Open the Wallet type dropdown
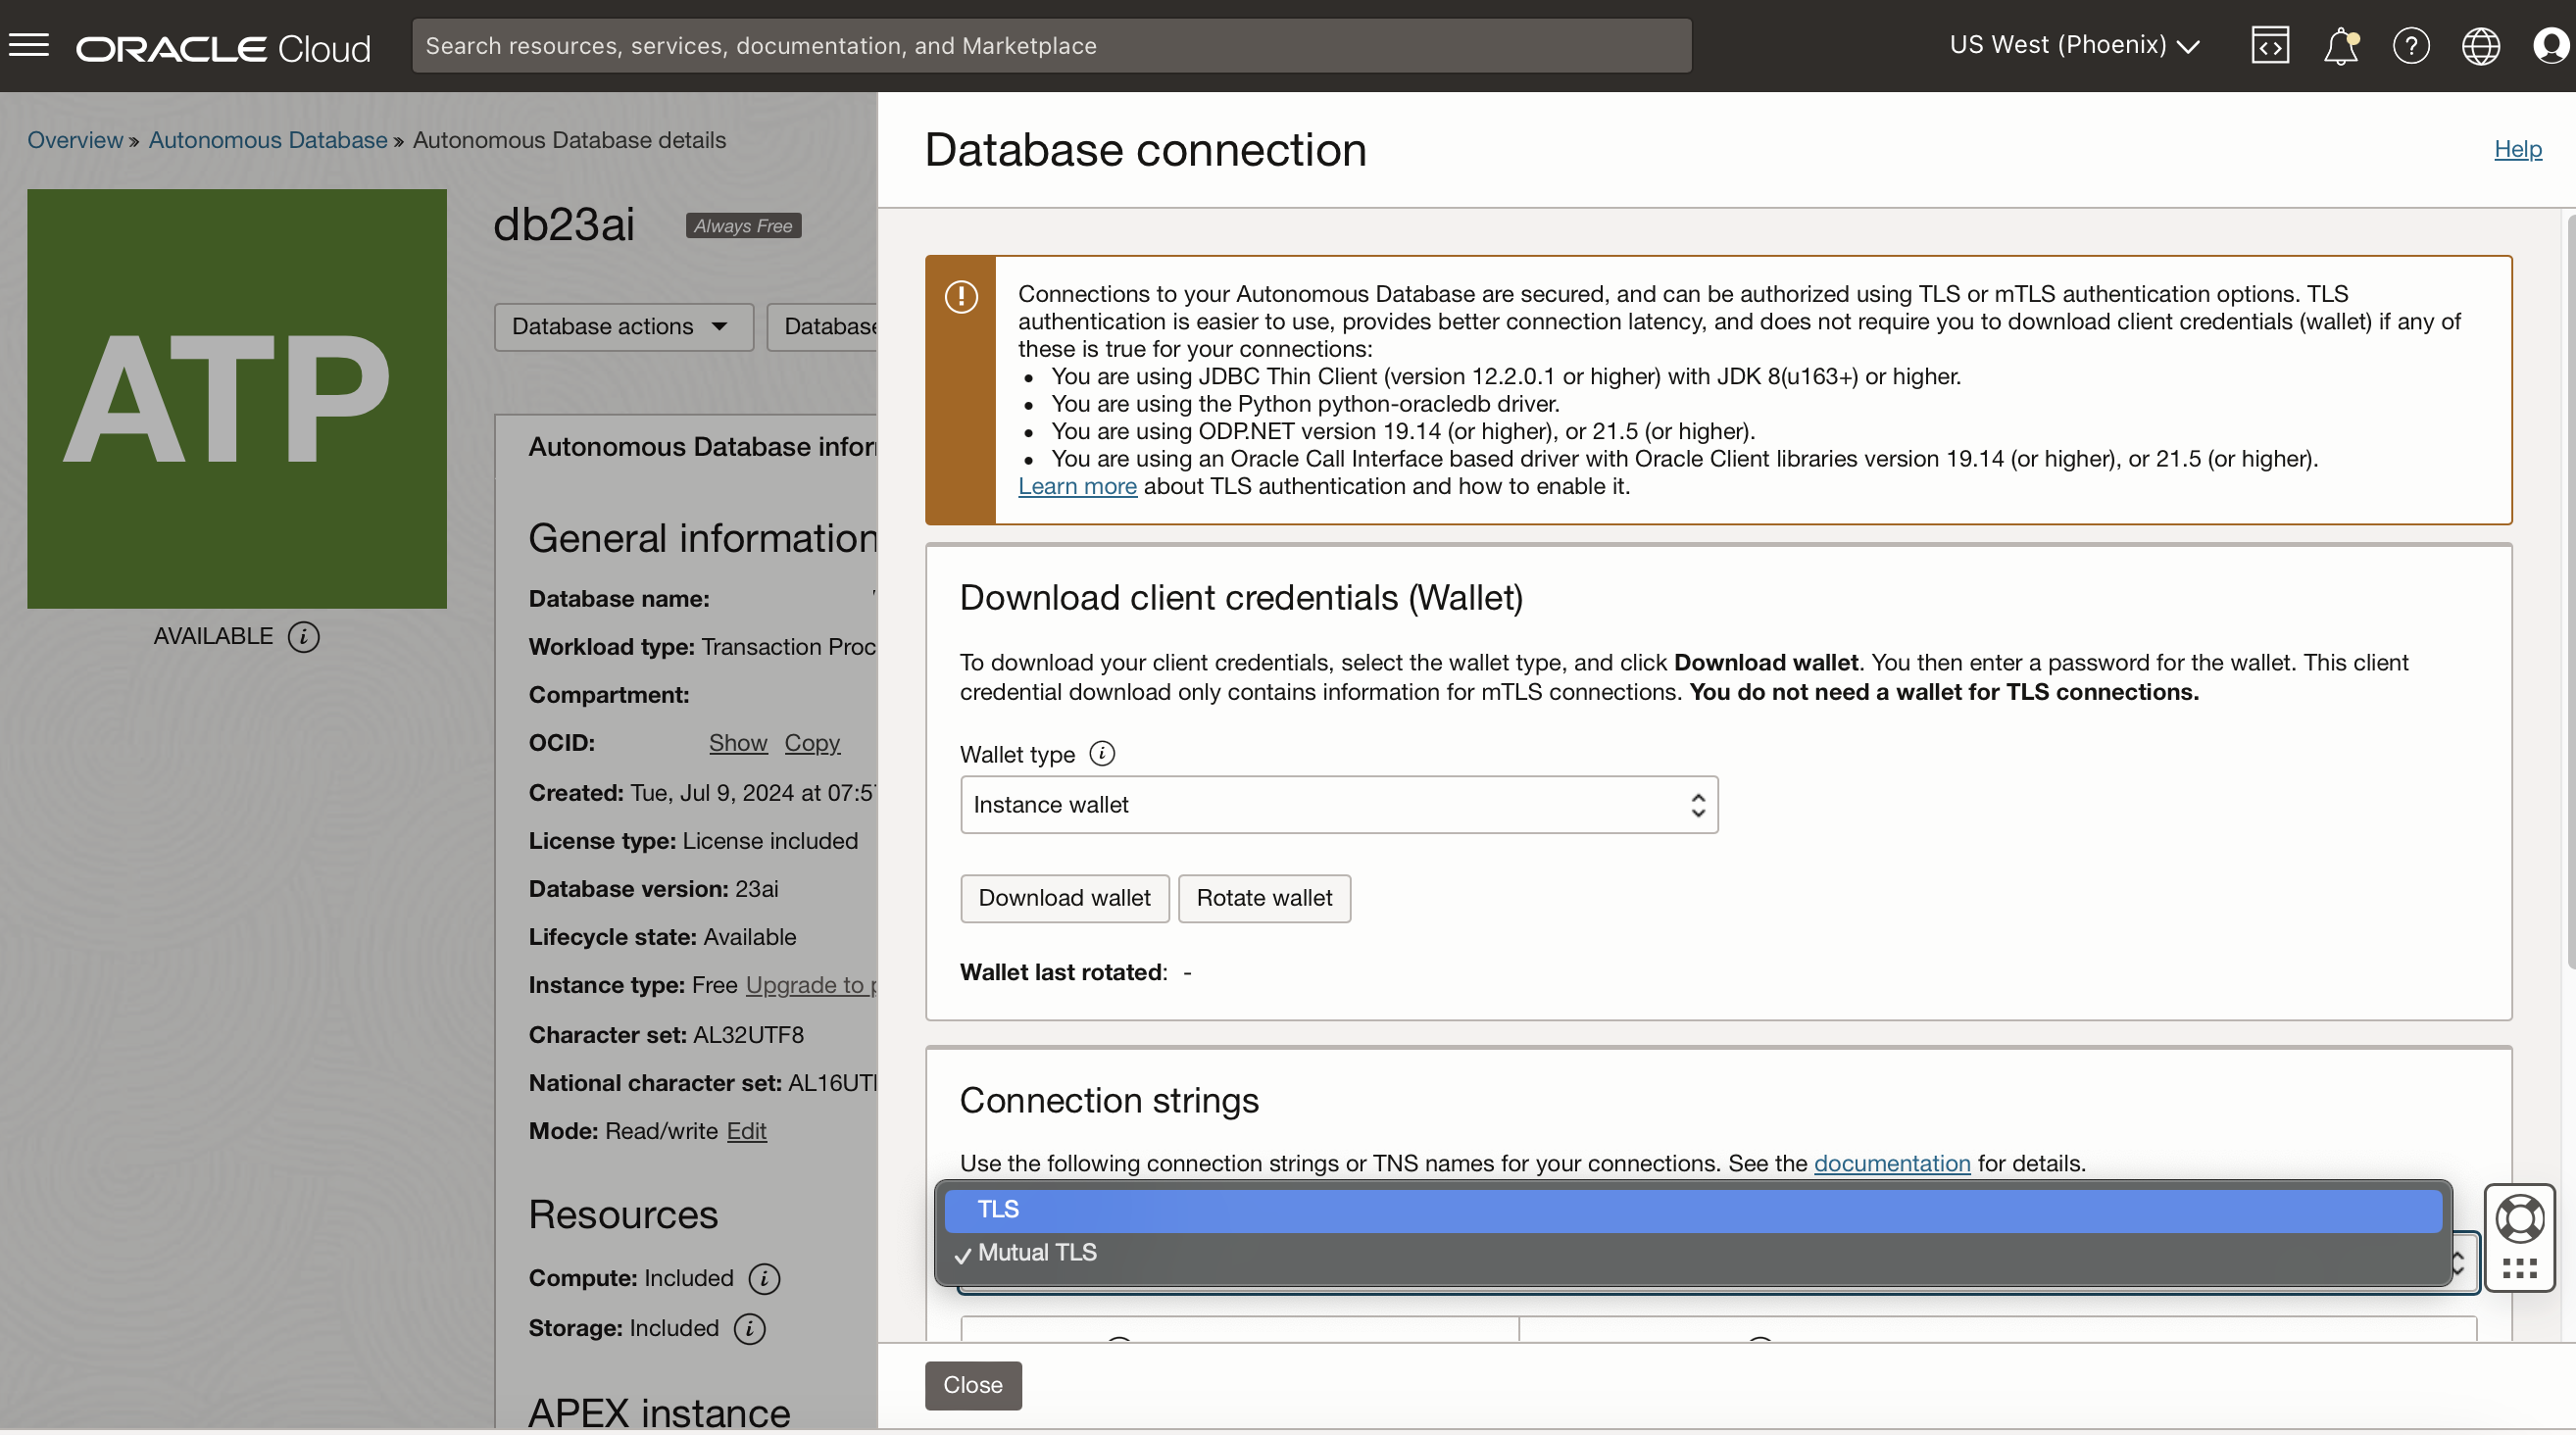 [x=1339, y=805]
